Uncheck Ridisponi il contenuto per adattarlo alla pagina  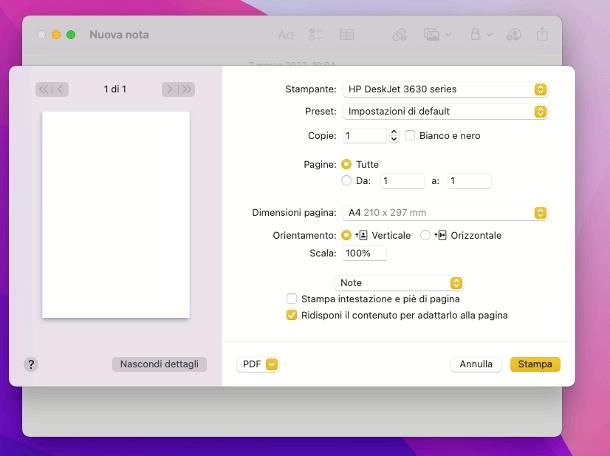coord(291,315)
